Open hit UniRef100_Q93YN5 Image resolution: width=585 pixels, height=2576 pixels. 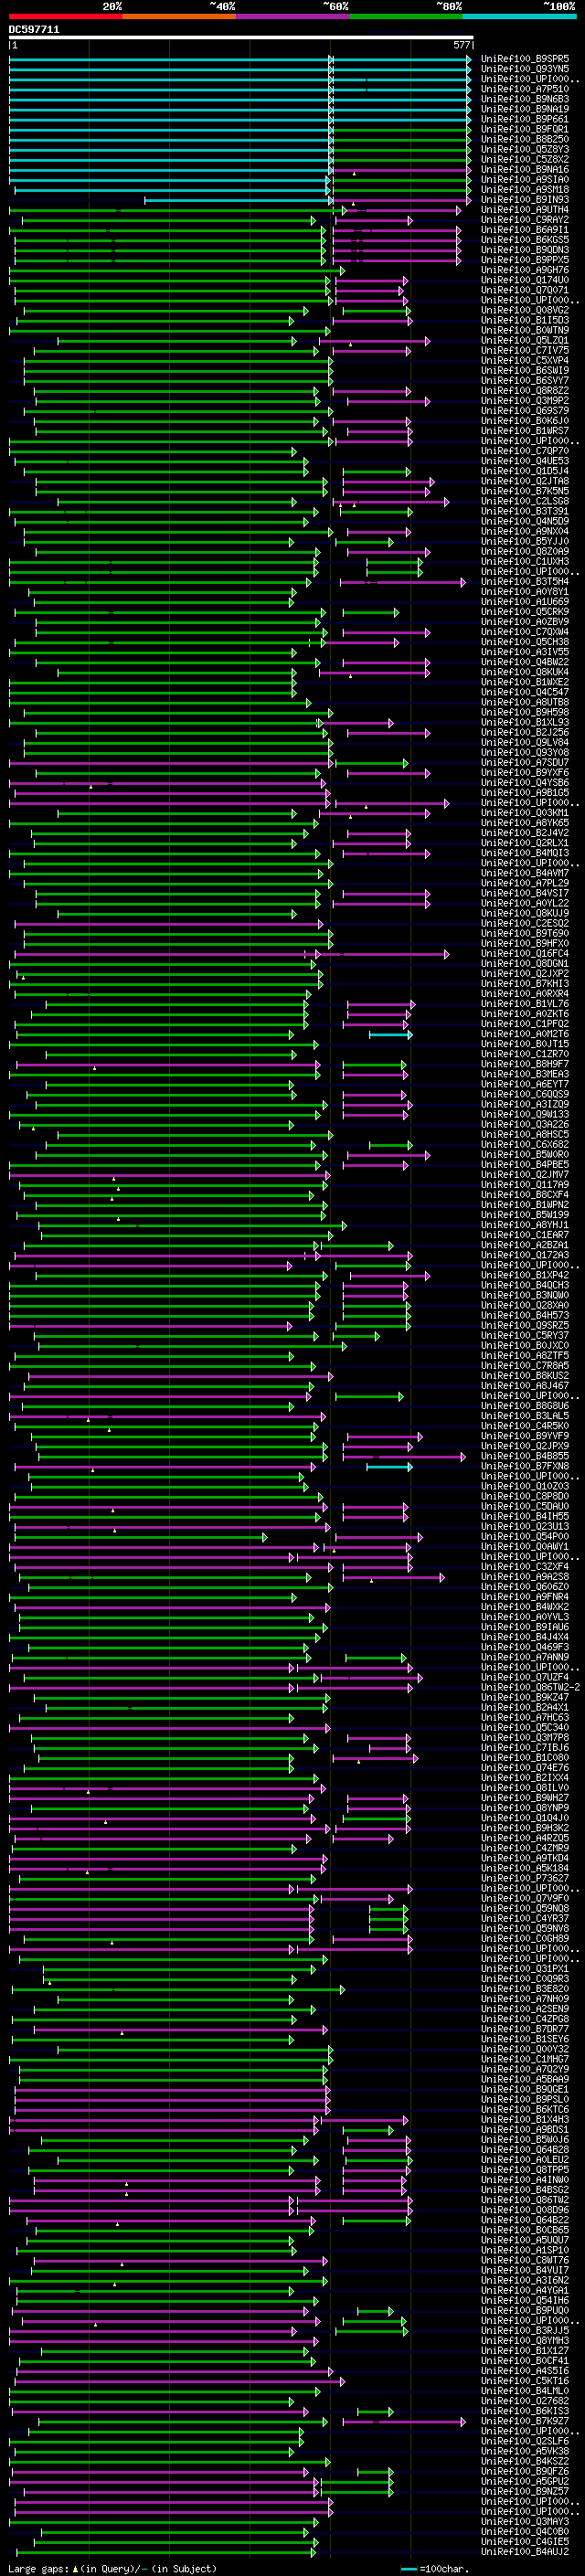(x=525, y=69)
